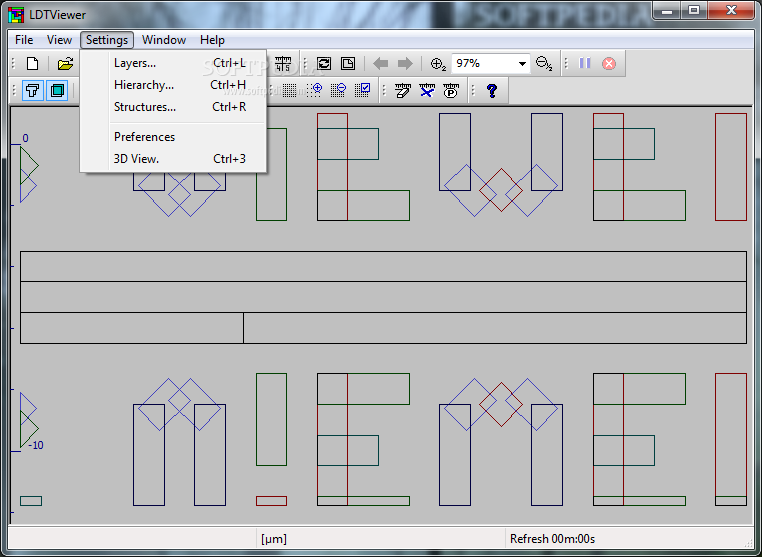Choose Structures... from Settings menu
The height and width of the screenshot is (557, 762).
tap(173, 107)
